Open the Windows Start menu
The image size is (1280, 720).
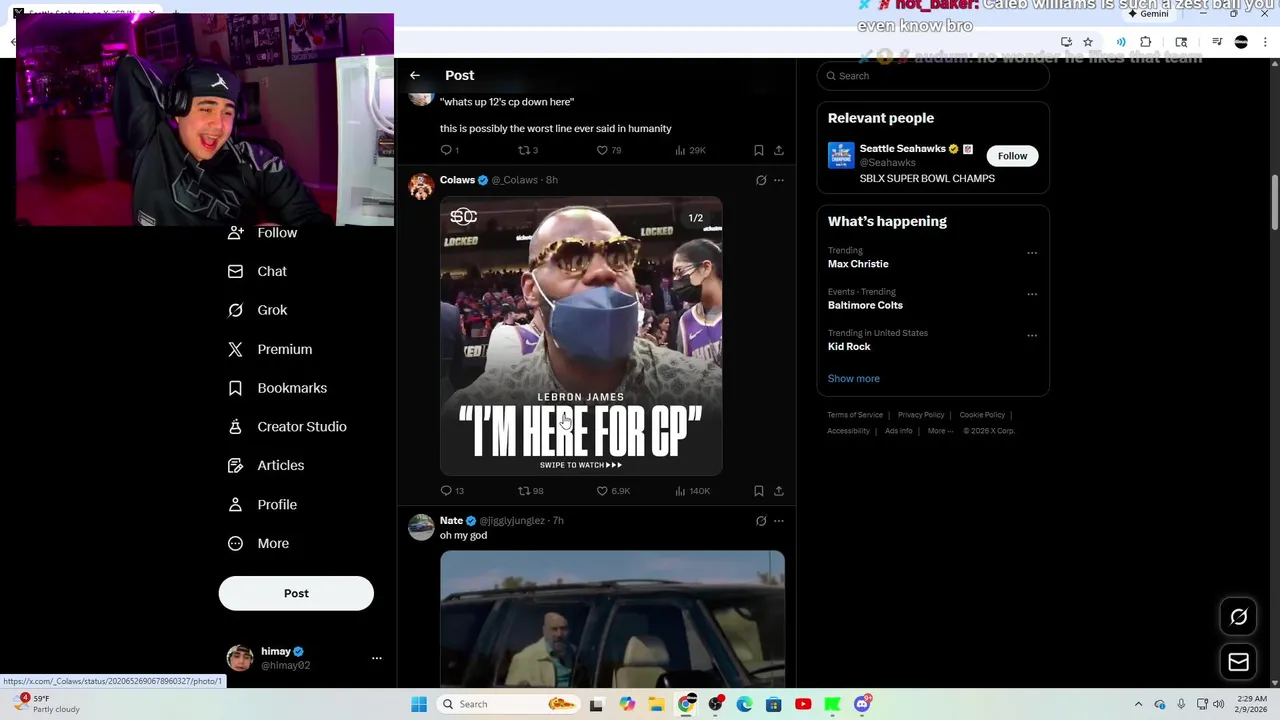pyautogui.click(x=419, y=704)
